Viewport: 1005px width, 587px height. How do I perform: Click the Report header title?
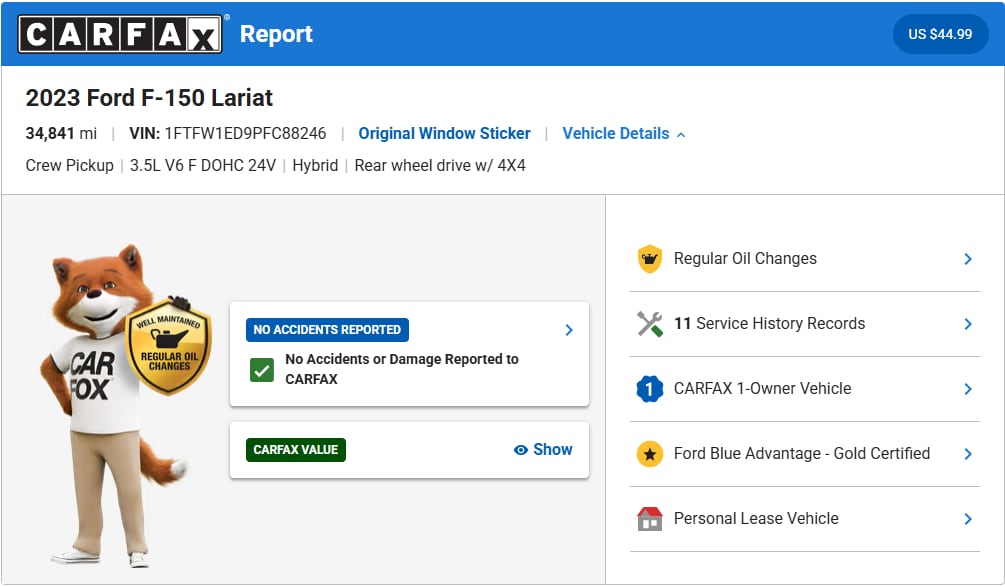[276, 34]
